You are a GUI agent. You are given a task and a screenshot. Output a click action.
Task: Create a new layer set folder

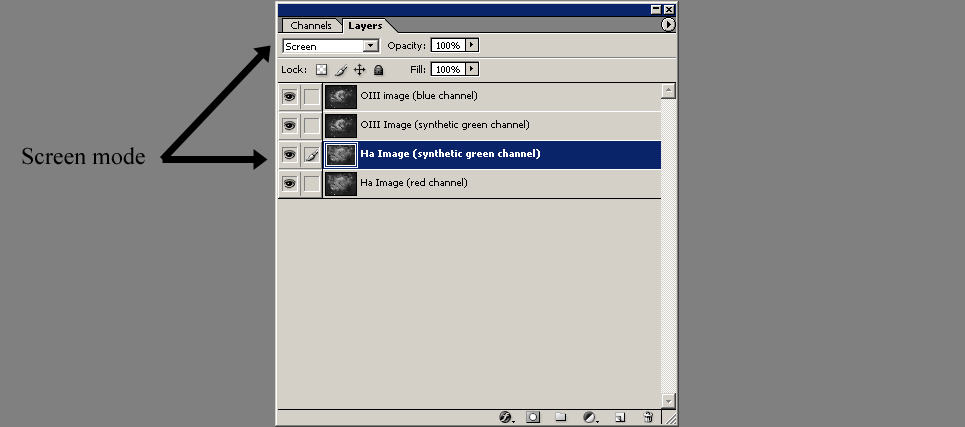(x=561, y=417)
